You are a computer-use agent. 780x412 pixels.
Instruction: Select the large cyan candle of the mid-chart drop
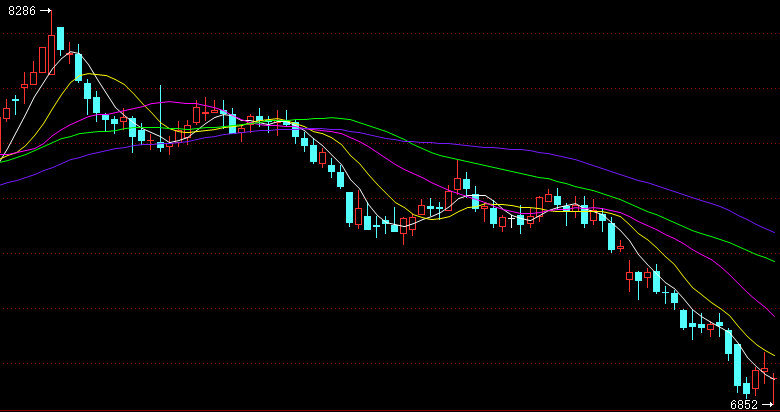(349, 207)
